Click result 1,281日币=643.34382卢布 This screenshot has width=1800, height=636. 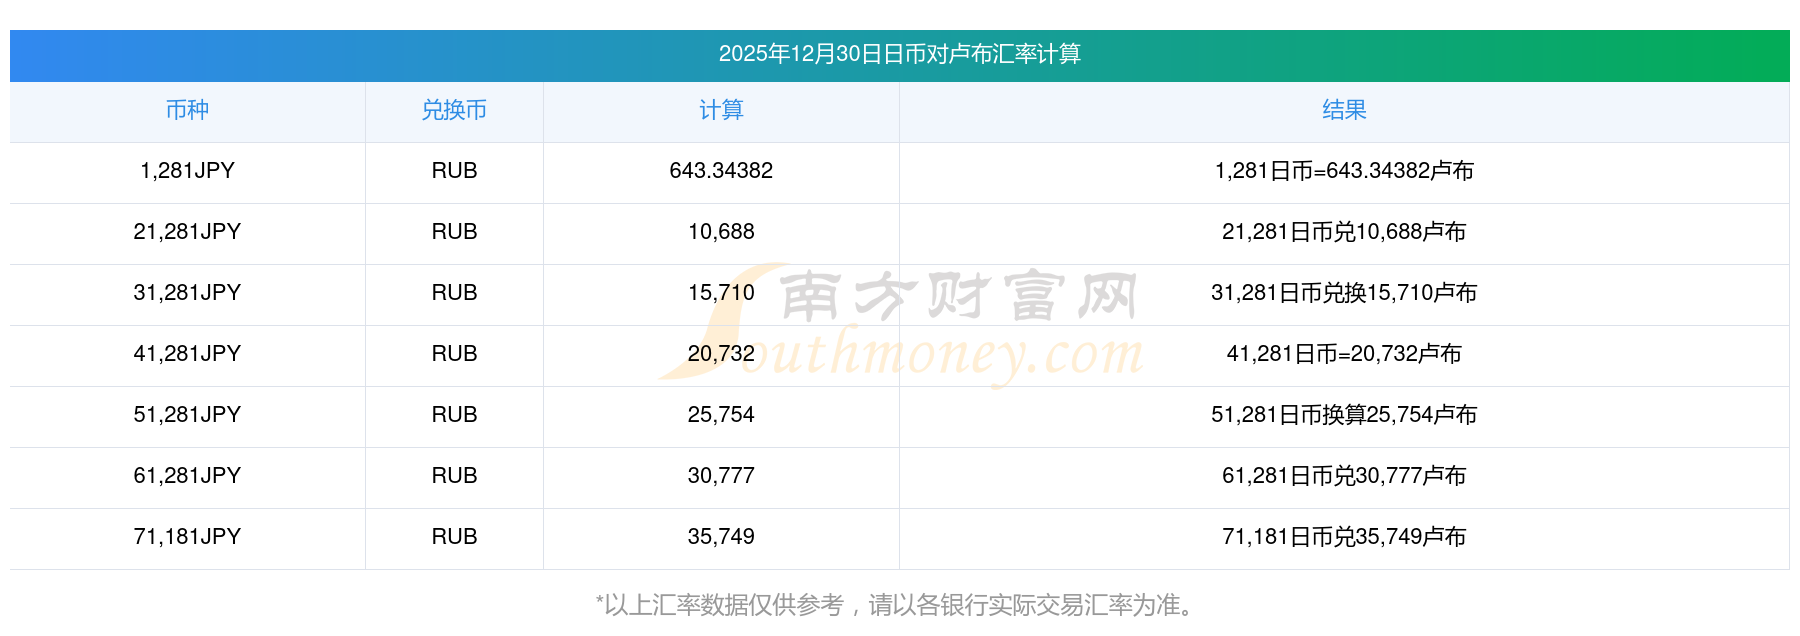(x=1344, y=171)
